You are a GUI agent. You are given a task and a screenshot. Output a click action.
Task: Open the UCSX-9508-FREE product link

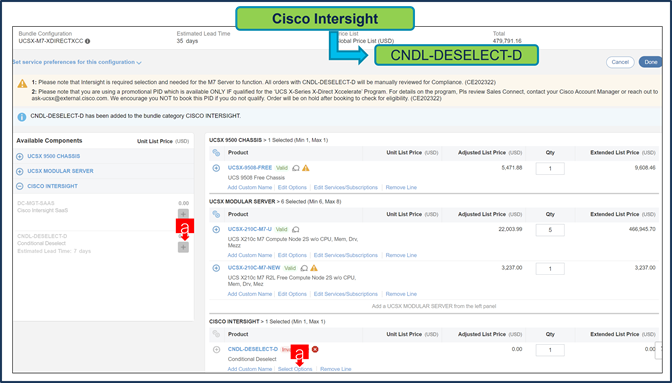(x=250, y=168)
